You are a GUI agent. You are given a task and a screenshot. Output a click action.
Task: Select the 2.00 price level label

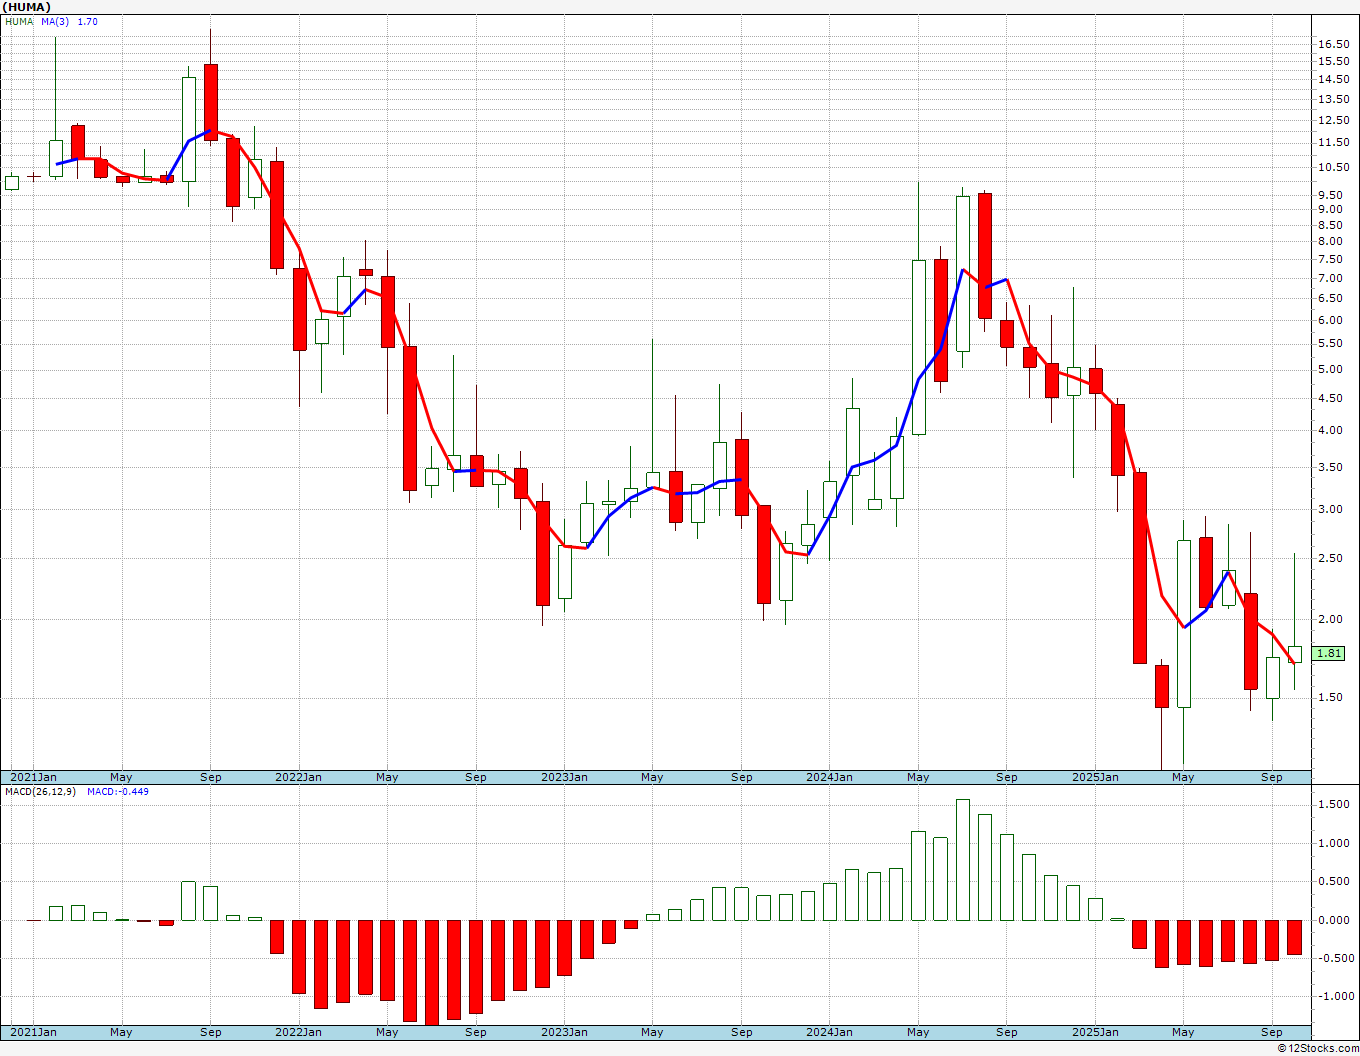[1331, 619]
